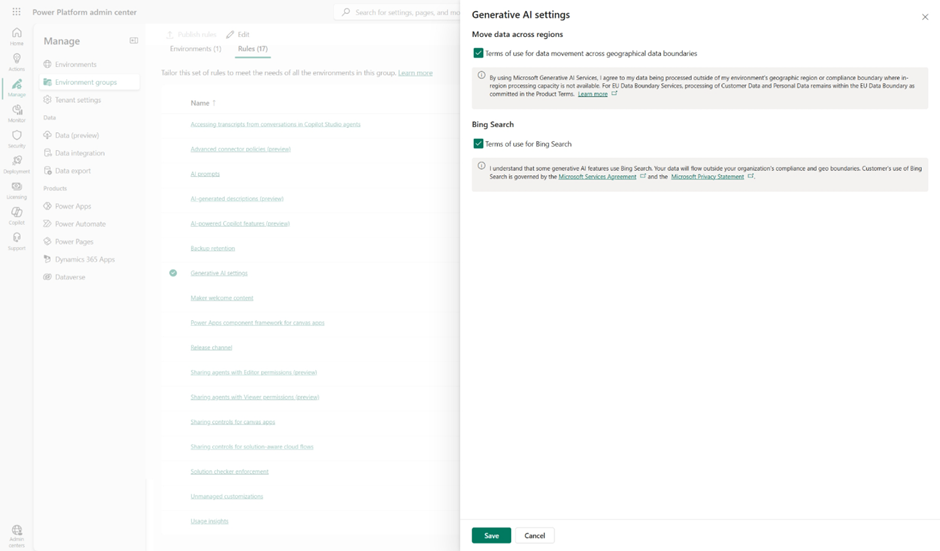This screenshot has height=551, width=940.
Task: Open Sharing agents with Editor permissions rule
Action: point(254,372)
